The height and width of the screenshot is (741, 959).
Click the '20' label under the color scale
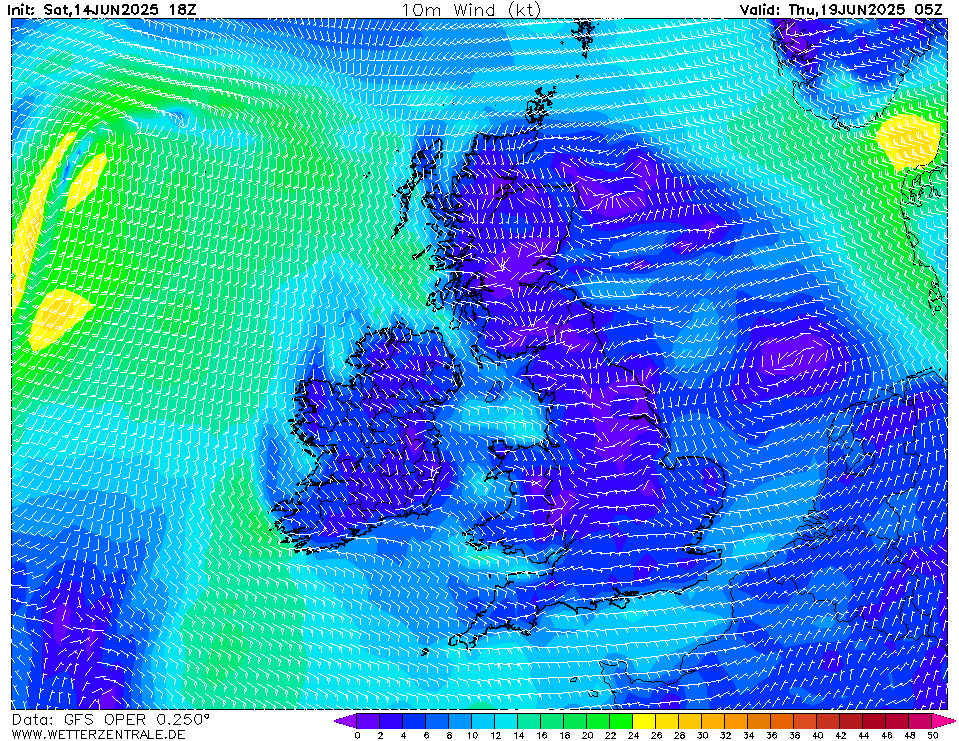tap(587, 735)
